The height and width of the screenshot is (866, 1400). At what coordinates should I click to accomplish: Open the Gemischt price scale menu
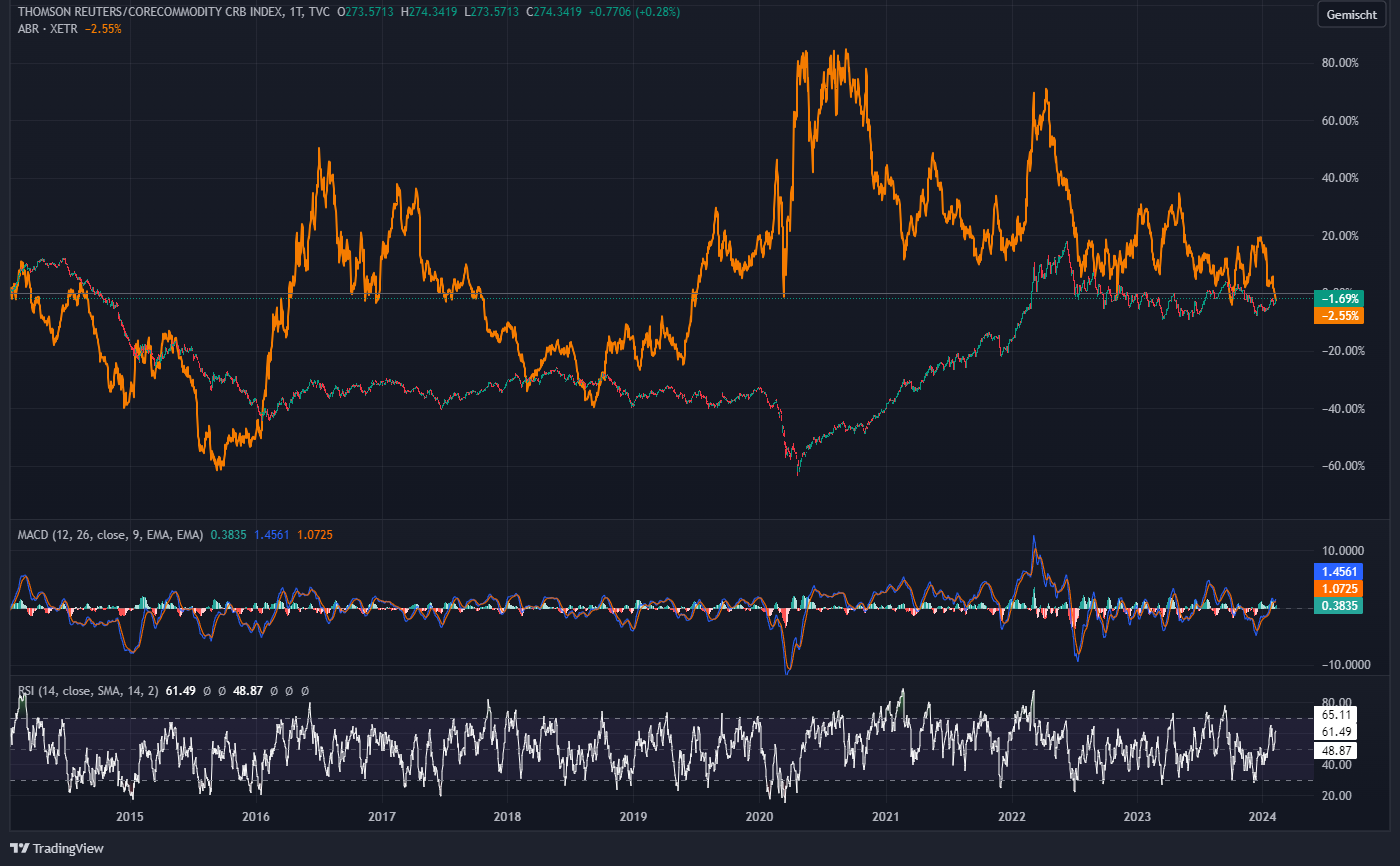click(x=1351, y=15)
